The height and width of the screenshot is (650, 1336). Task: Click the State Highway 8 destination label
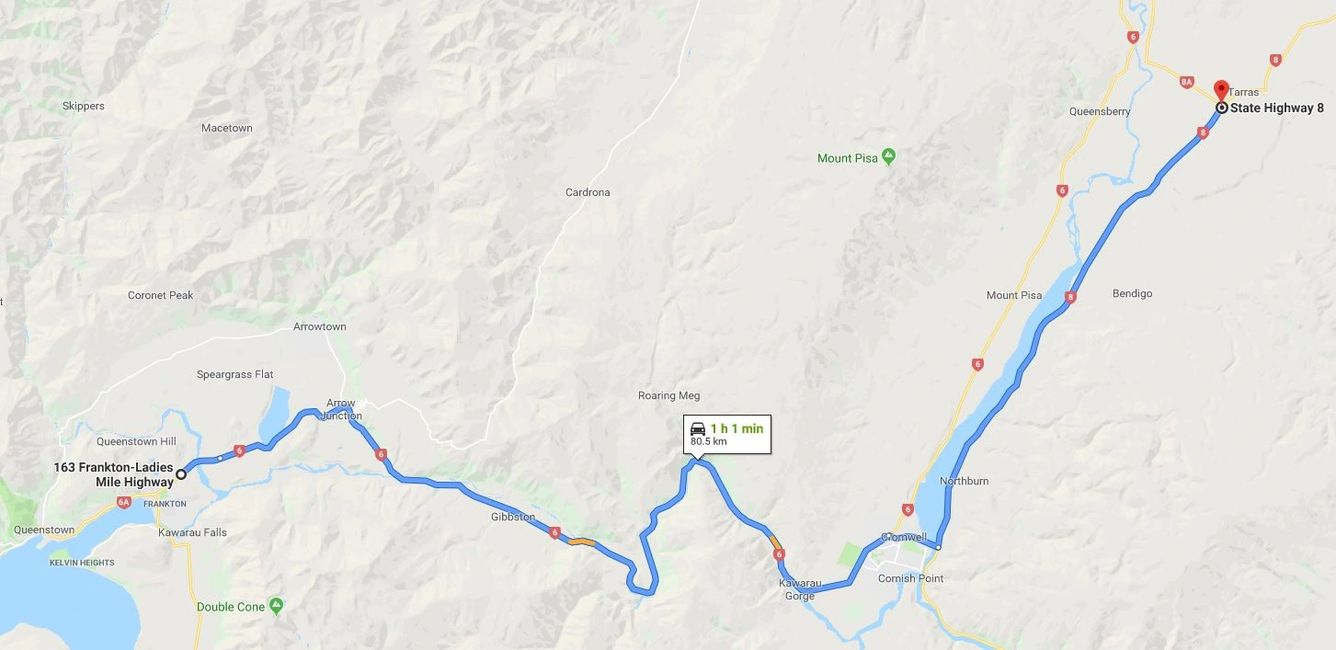tap(1277, 108)
